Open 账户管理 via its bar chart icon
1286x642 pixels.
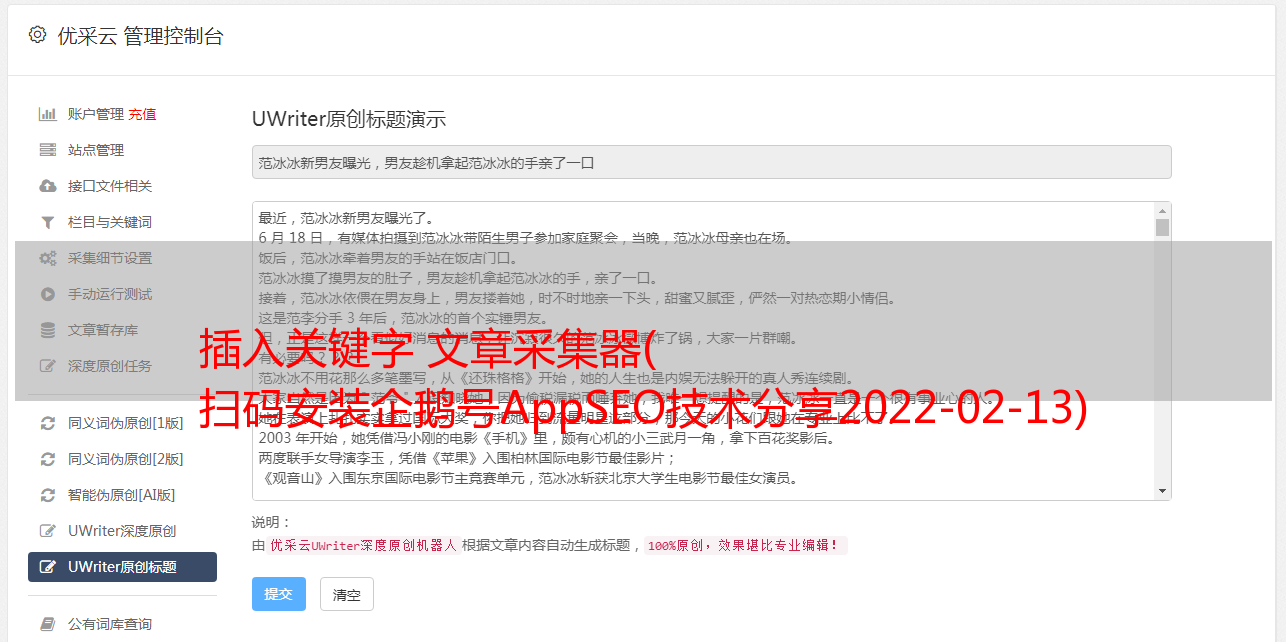pyautogui.click(x=47, y=114)
